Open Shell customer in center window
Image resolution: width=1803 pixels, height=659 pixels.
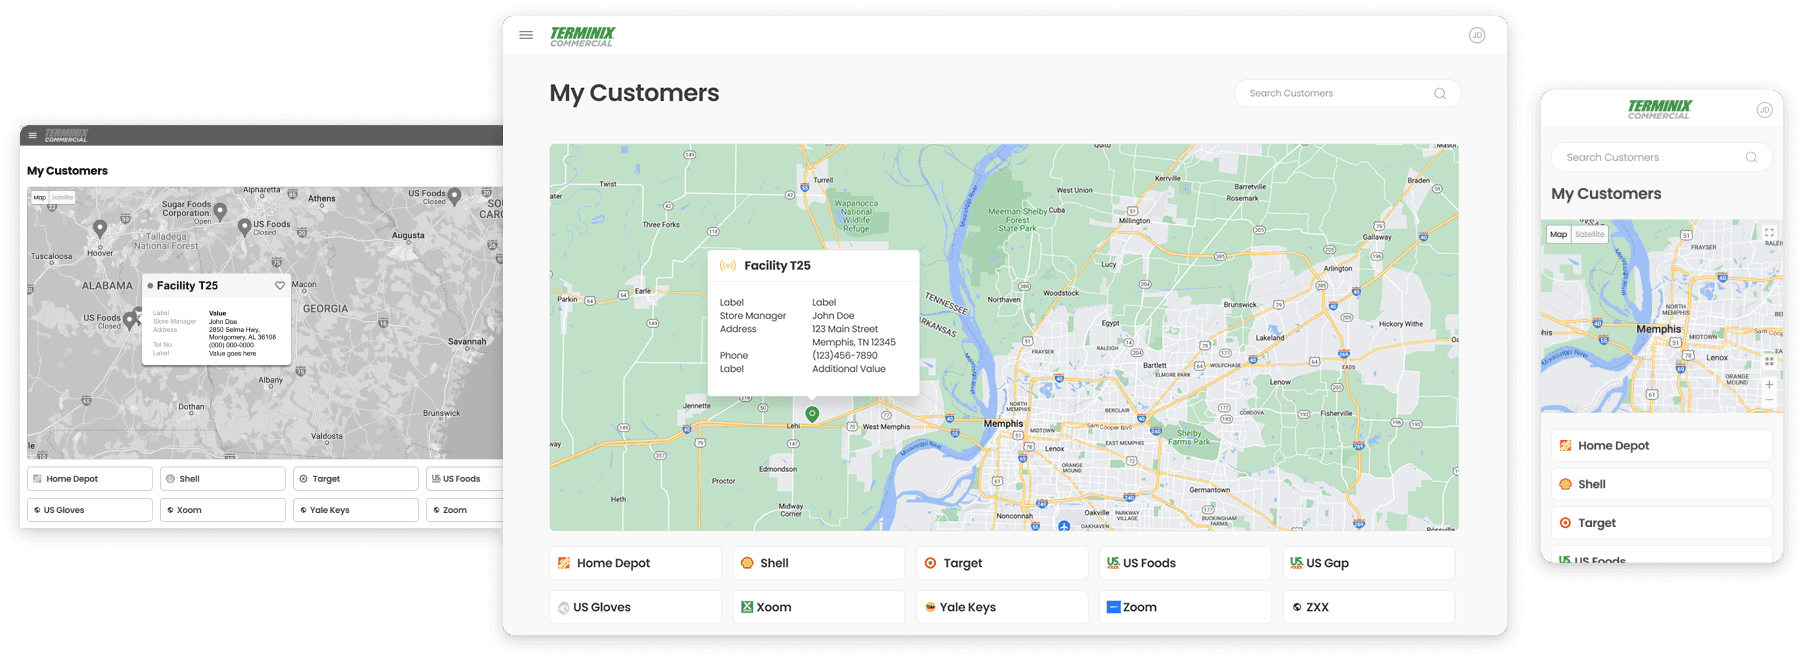pyautogui.click(x=818, y=563)
